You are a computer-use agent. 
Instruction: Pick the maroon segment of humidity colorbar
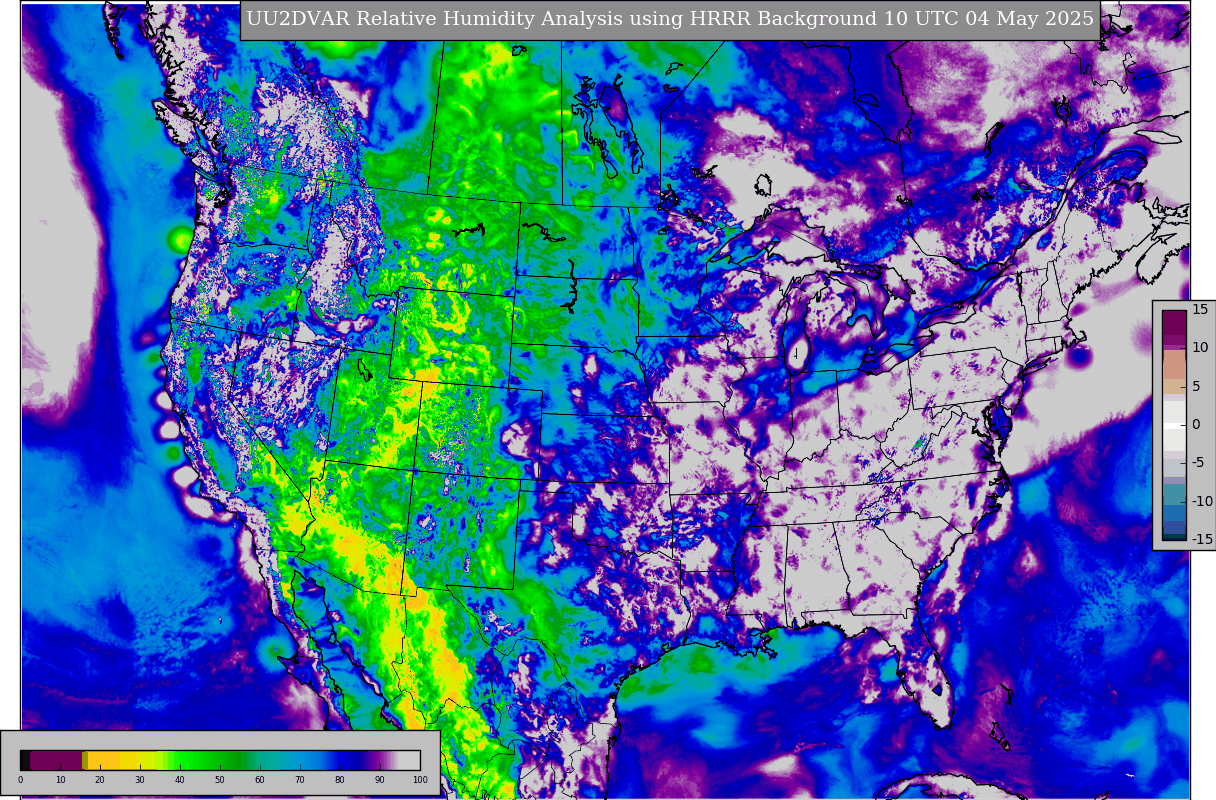56,760
